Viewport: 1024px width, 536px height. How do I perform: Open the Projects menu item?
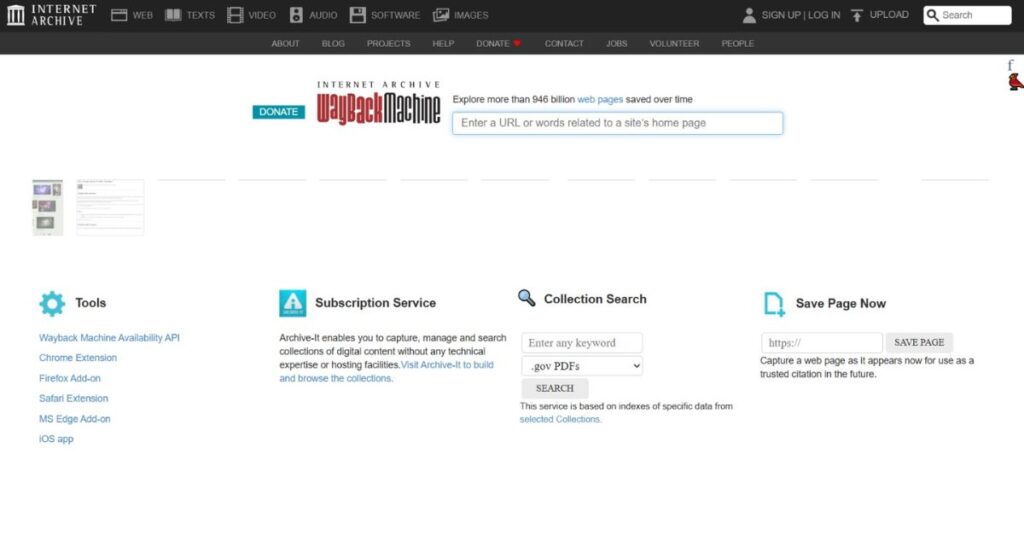click(389, 44)
